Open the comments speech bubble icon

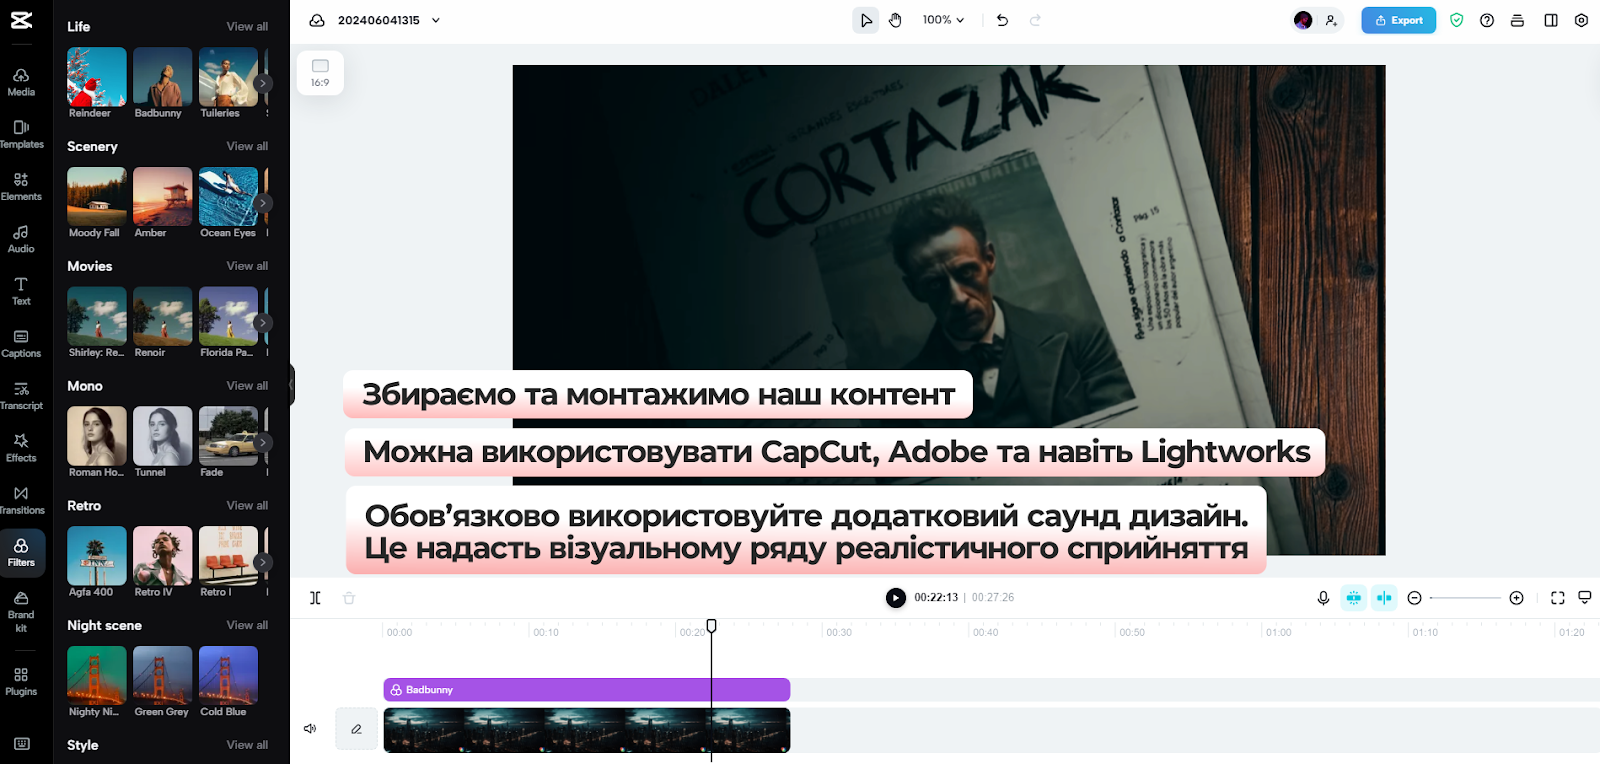pyautogui.click(x=1585, y=598)
